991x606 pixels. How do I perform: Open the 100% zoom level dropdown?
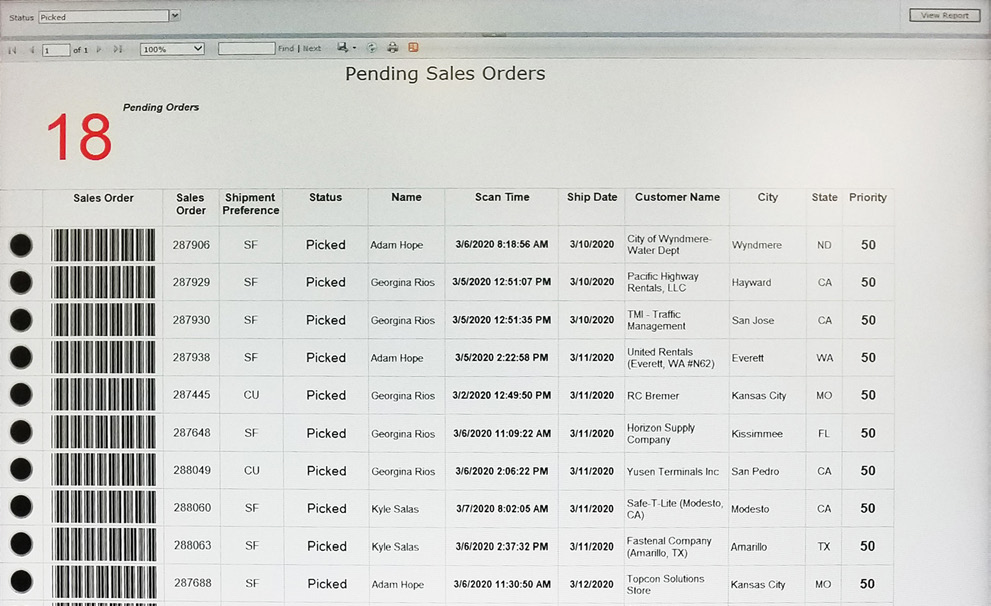172,49
